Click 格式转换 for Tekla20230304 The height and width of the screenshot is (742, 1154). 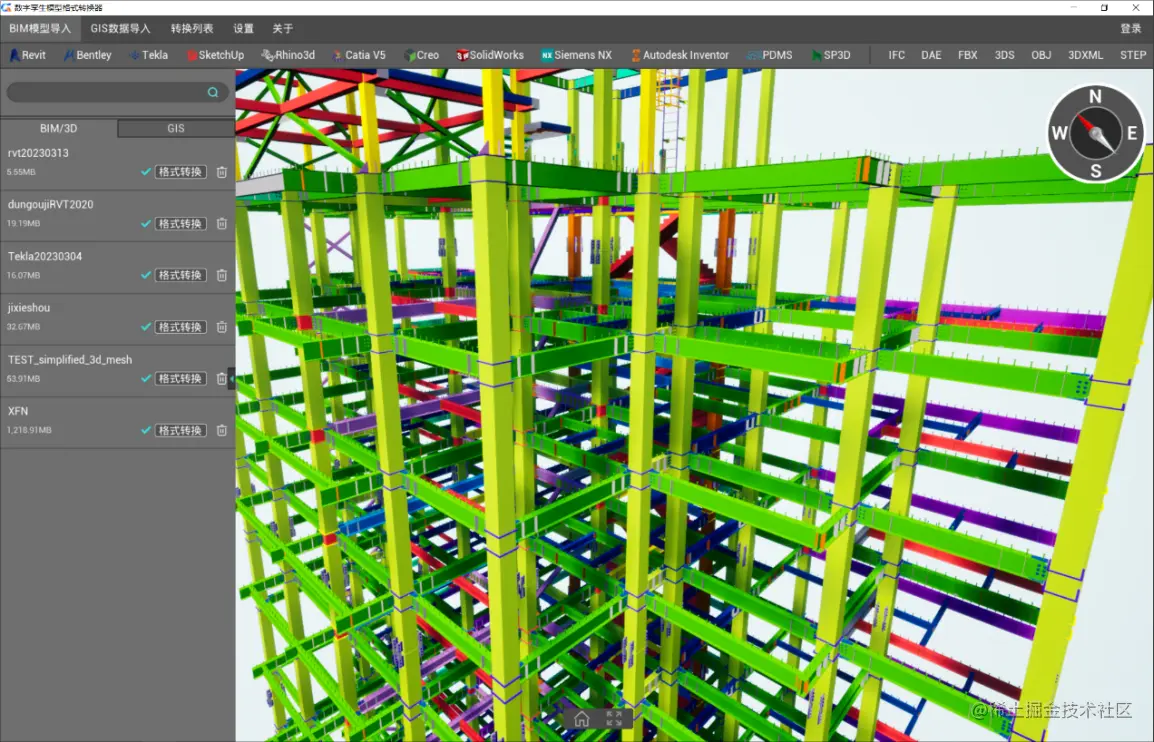[x=180, y=275]
